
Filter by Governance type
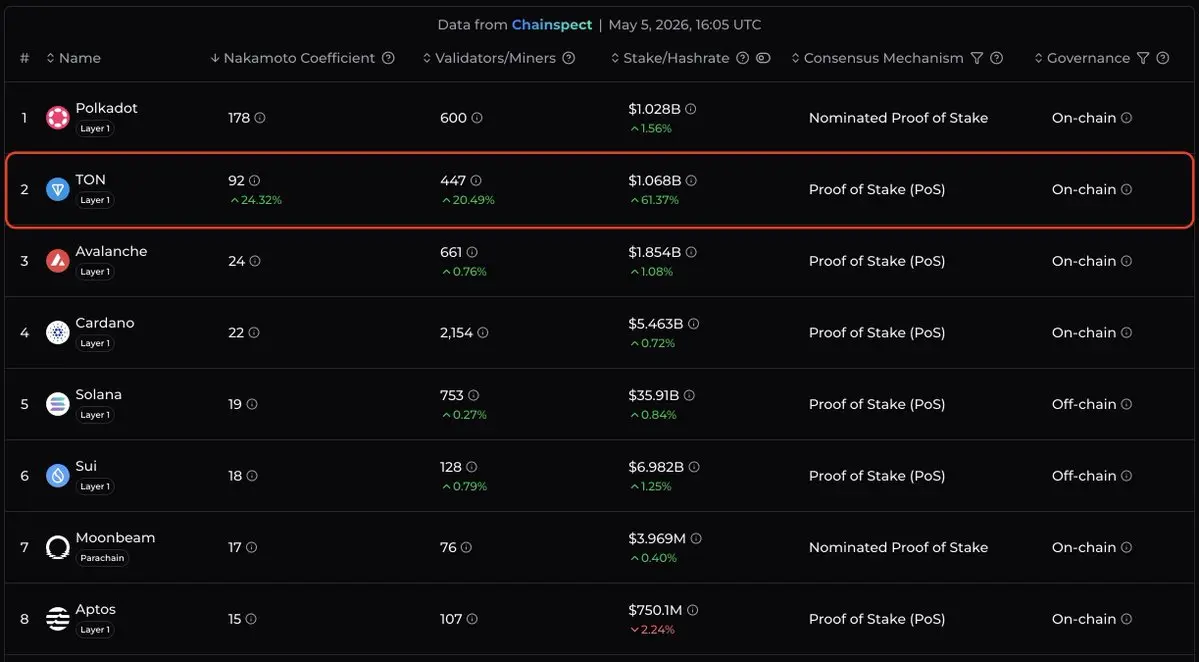pos(1143,58)
